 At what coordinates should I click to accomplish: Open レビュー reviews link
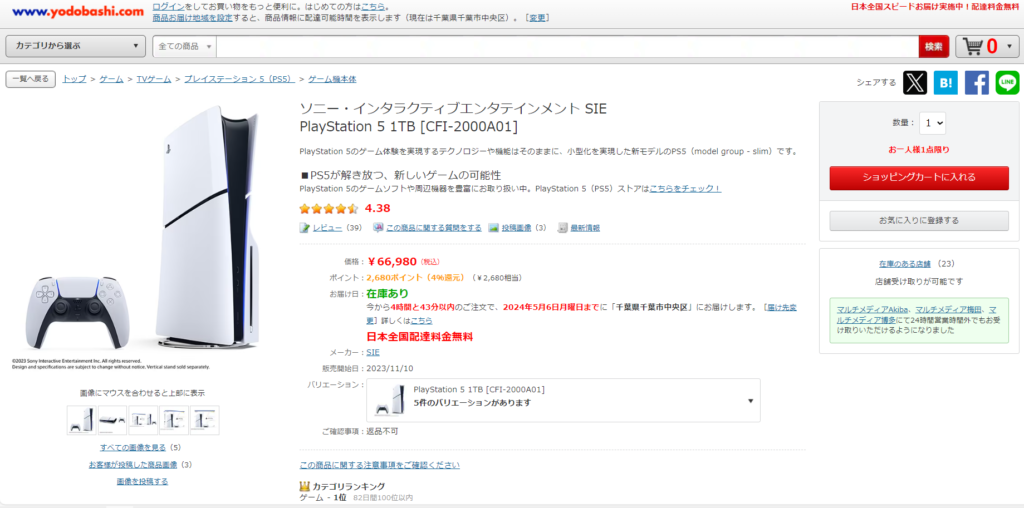(327, 228)
